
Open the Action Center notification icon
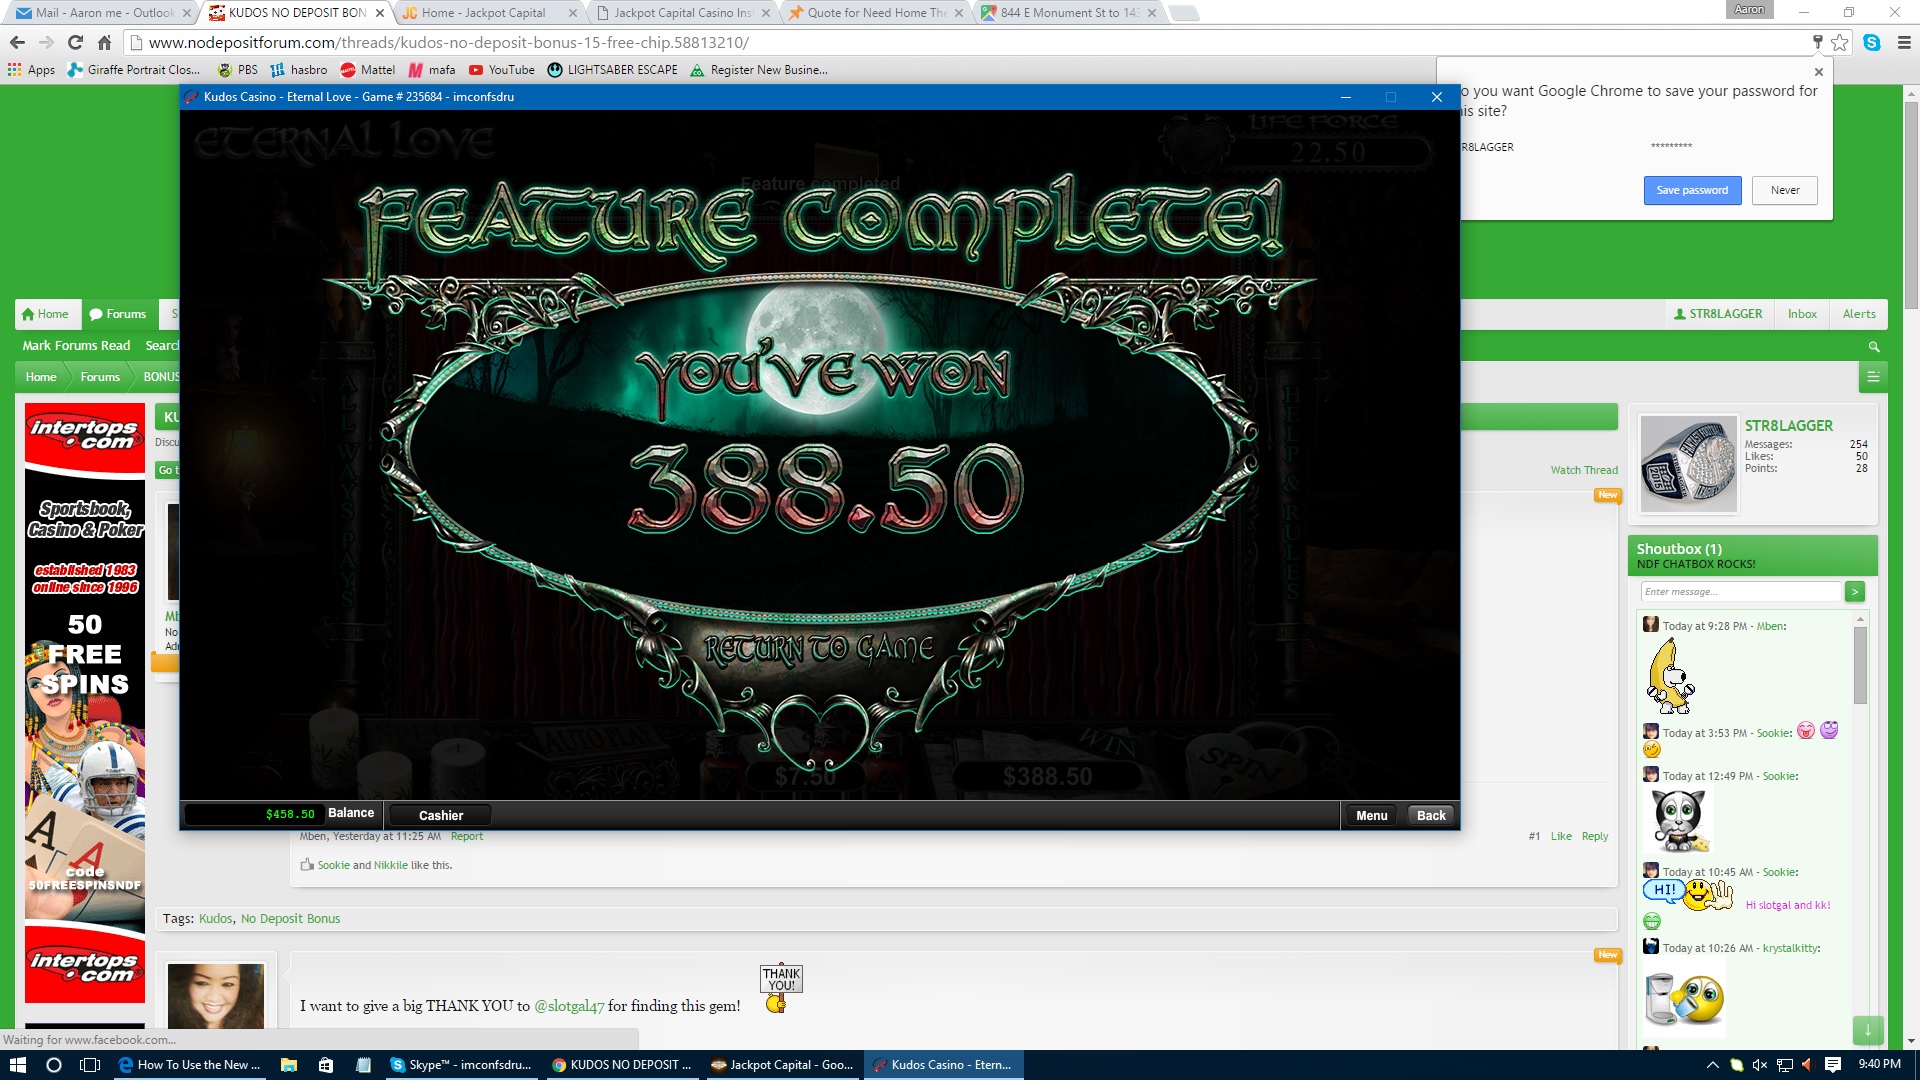tap(1833, 1065)
